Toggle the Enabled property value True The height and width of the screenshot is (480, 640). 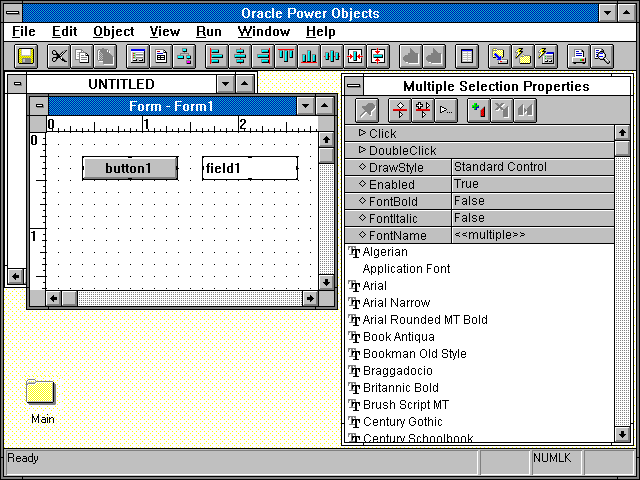pyautogui.click(x=532, y=184)
